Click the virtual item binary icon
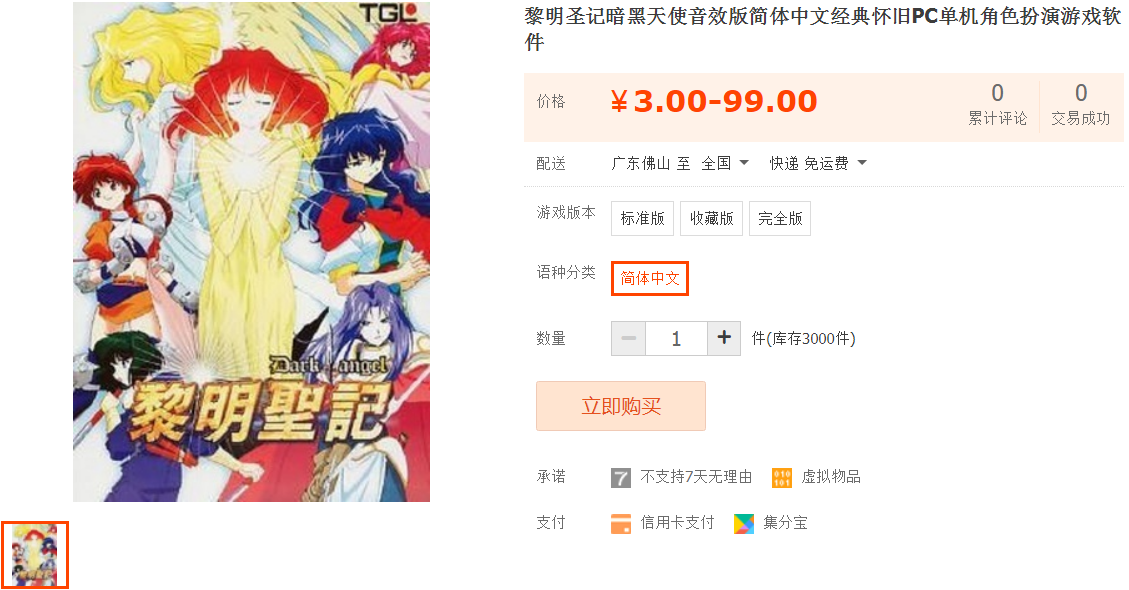 tap(782, 478)
